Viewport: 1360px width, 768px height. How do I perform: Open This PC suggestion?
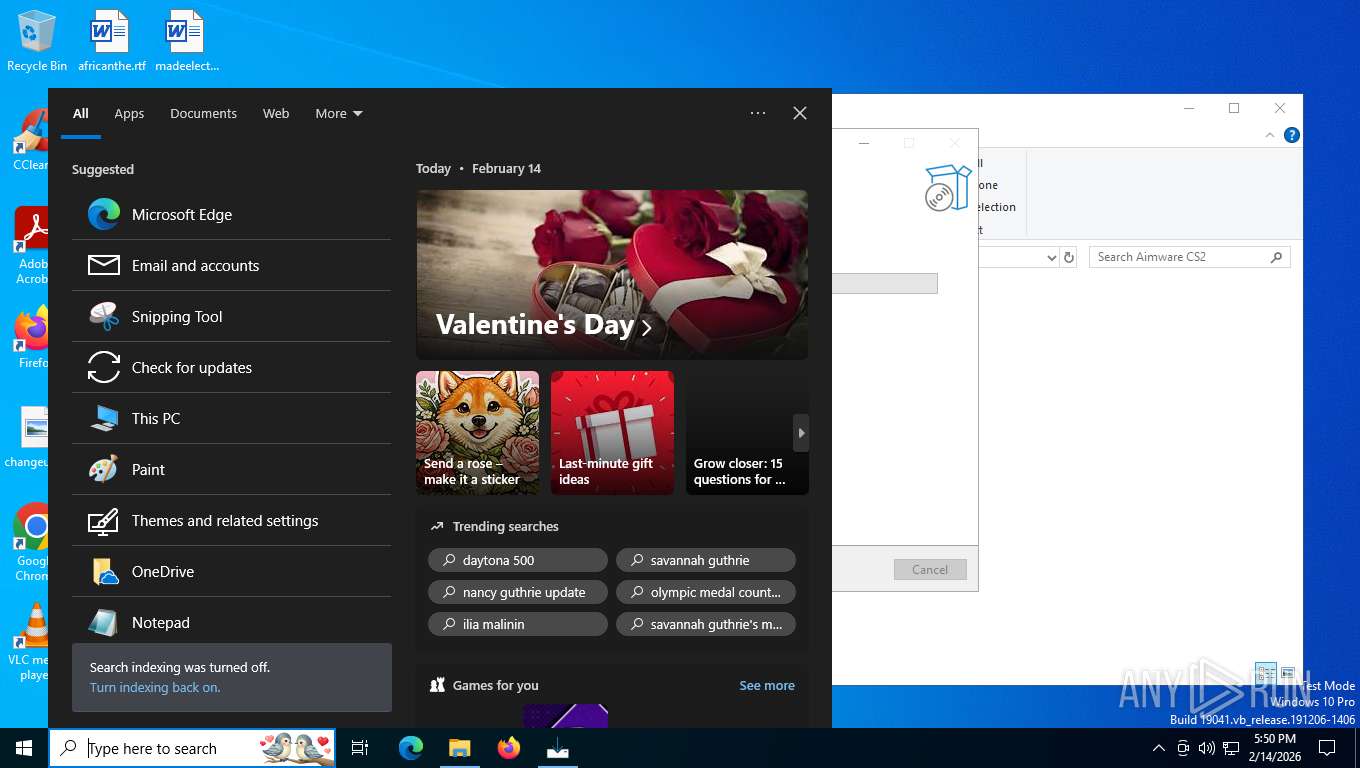tap(231, 418)
